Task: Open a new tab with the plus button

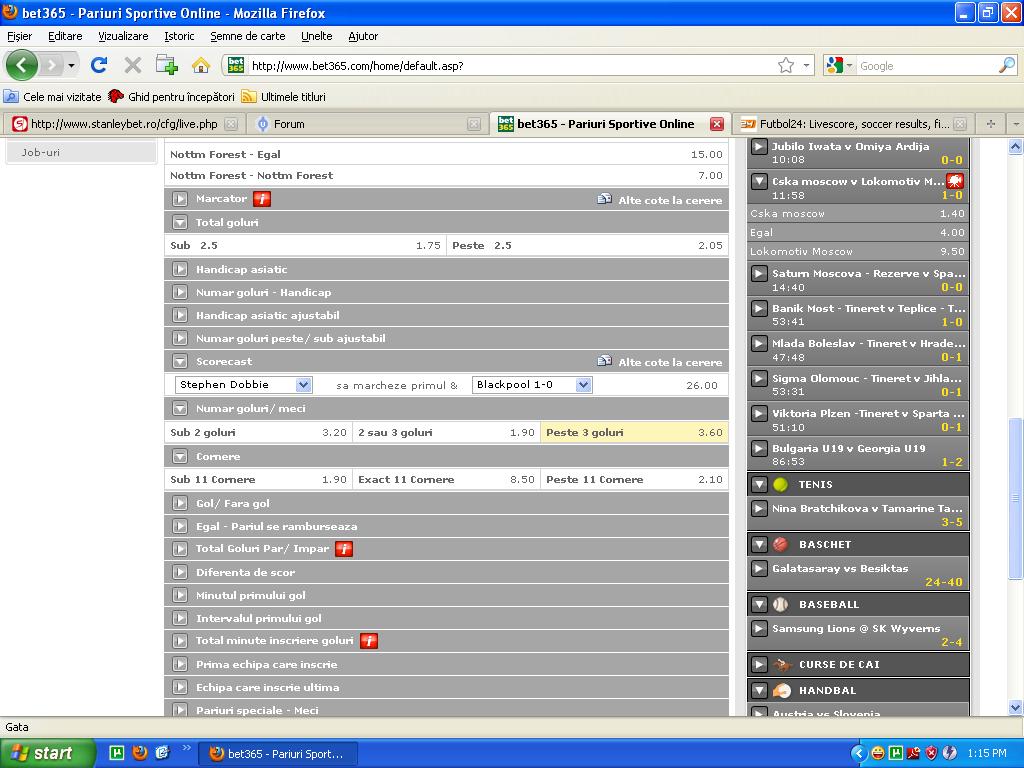Action: (x=991, y=124)
